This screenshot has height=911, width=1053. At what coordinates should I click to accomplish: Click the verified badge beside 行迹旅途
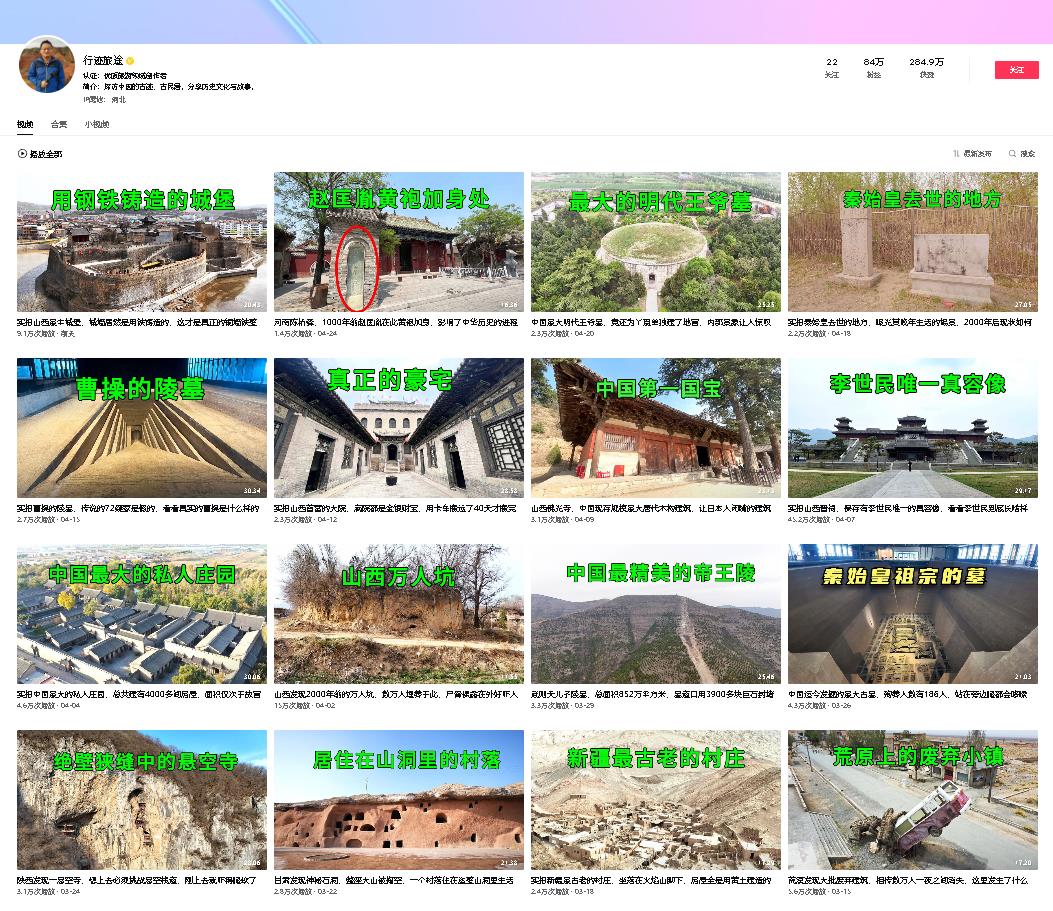click(129, 61)
